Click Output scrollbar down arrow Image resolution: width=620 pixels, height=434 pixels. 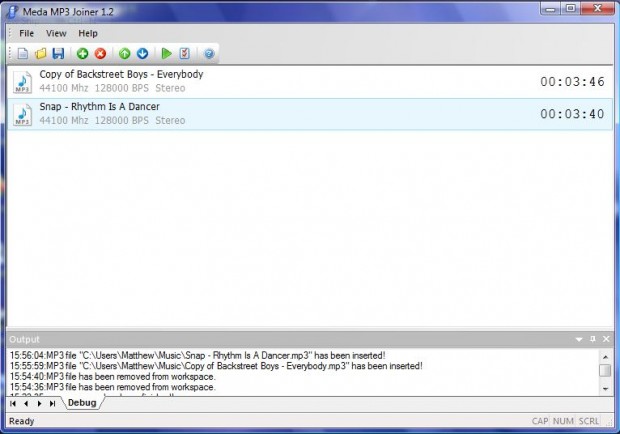point(605,389)
